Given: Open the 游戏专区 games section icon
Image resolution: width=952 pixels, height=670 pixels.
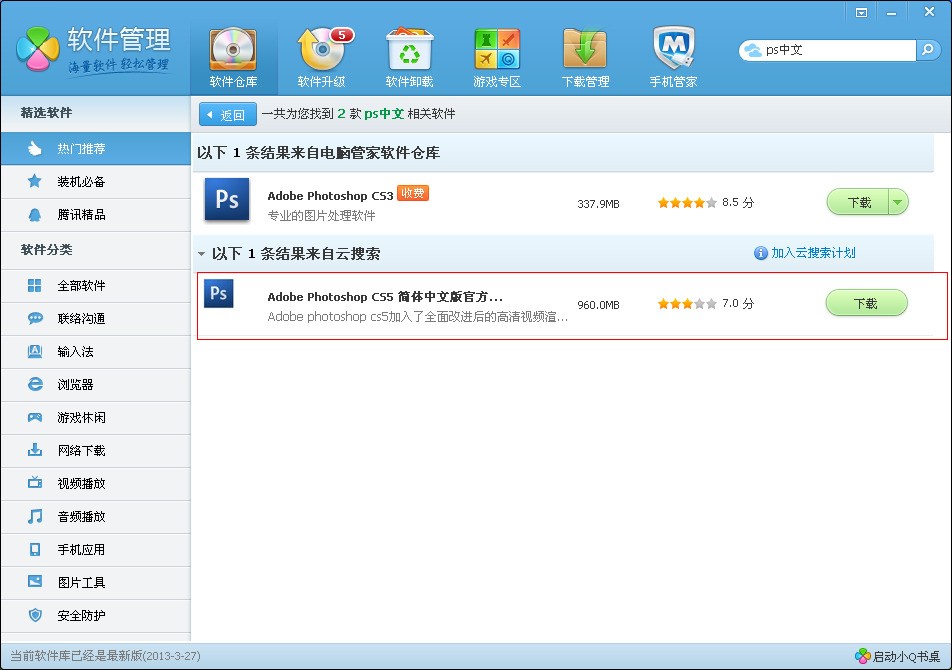Looking at the screenshot, I should [497, 50].
